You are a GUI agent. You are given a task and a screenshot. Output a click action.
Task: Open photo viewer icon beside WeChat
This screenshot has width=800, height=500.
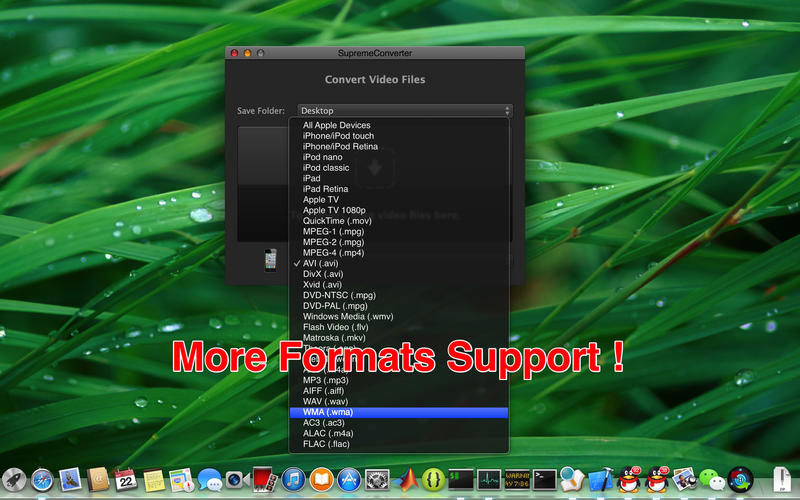click(684, 480)
